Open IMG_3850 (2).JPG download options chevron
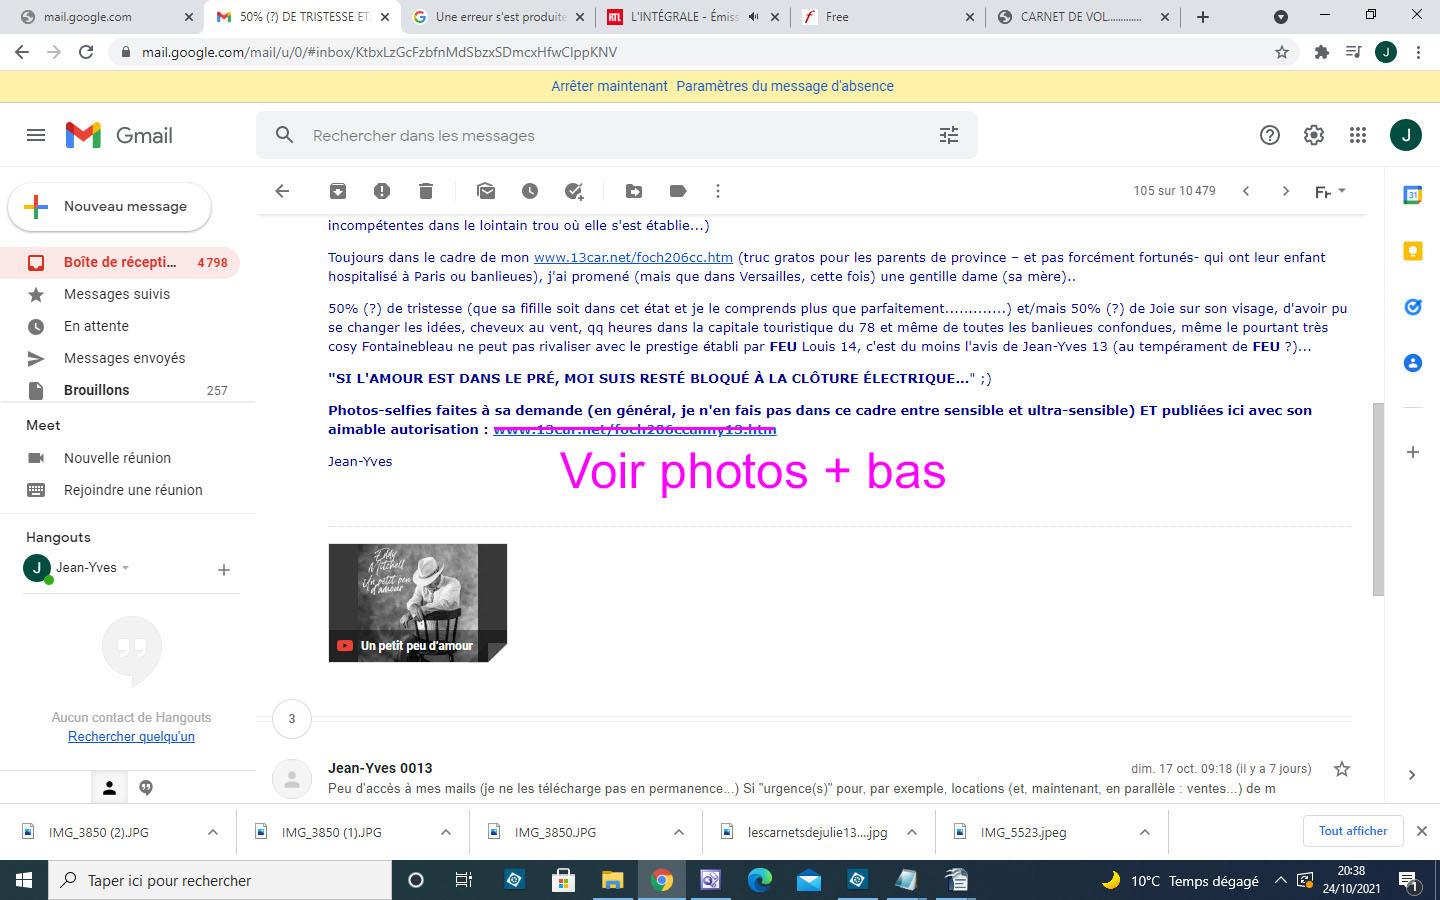The width and height of the screenshot is (1440, 900). point(213,832)
